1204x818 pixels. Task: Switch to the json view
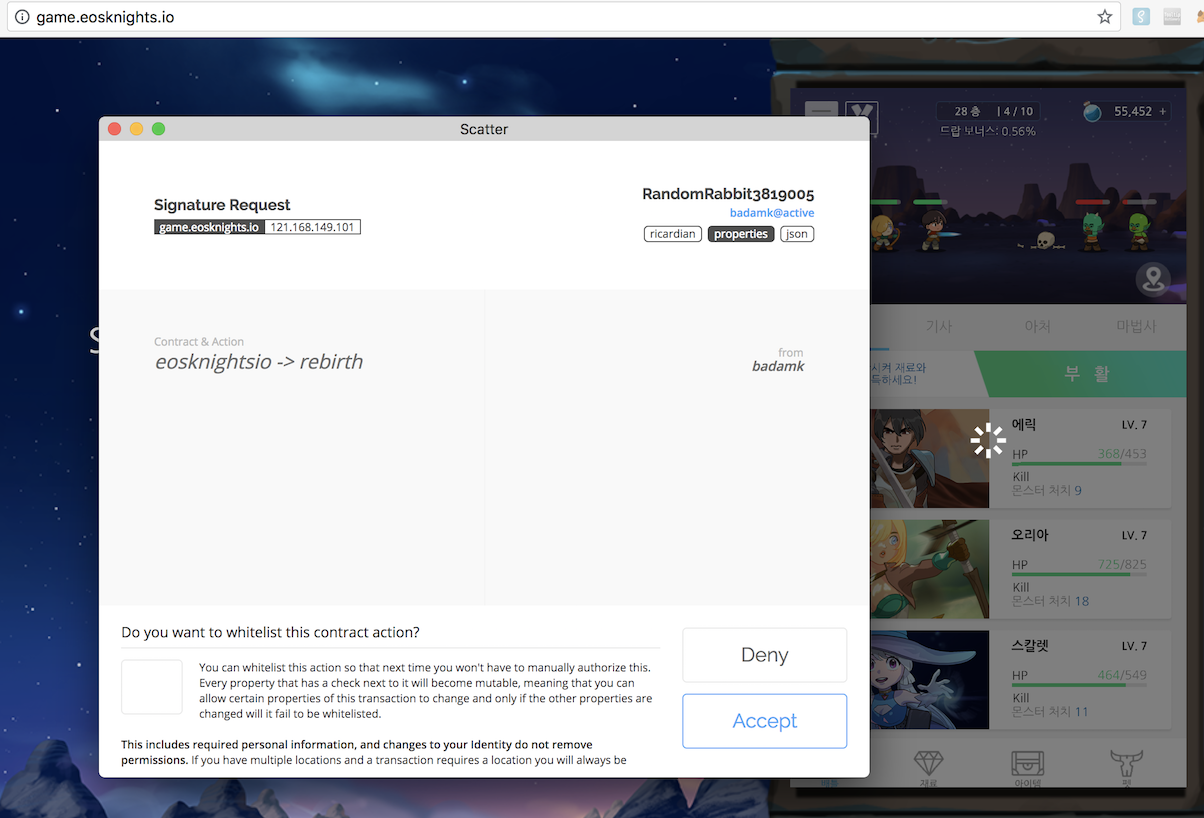pos(797,234)
